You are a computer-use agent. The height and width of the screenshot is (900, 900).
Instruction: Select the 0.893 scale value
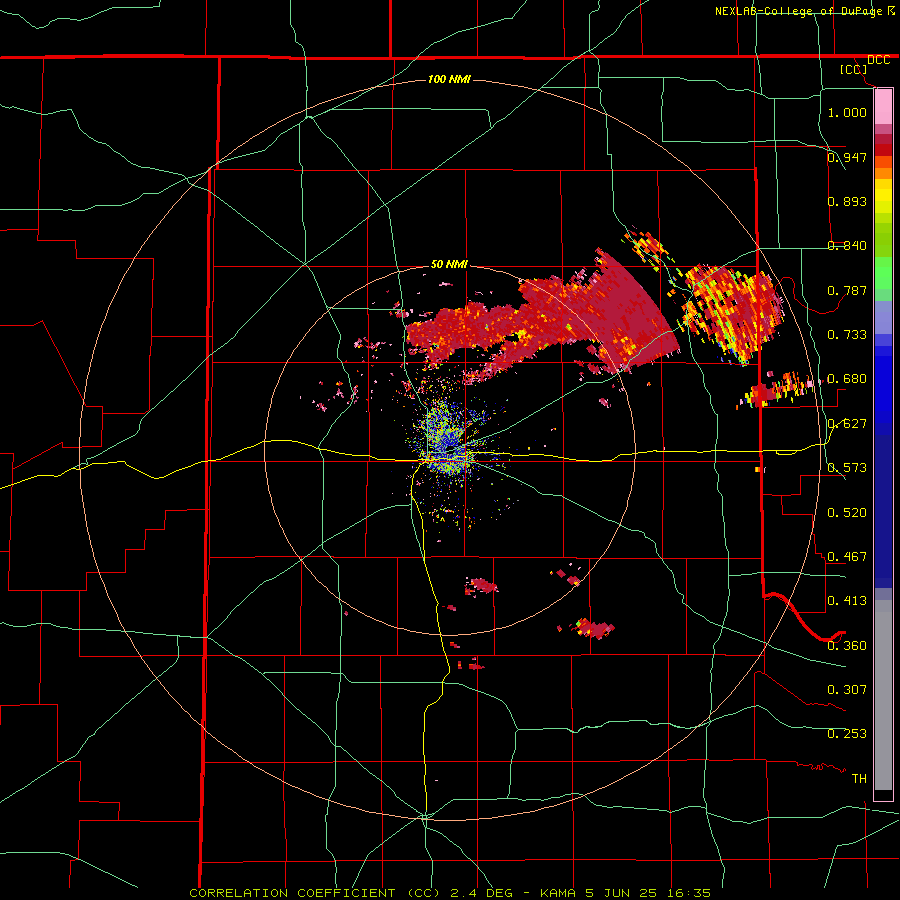click(x=847, y=201)
